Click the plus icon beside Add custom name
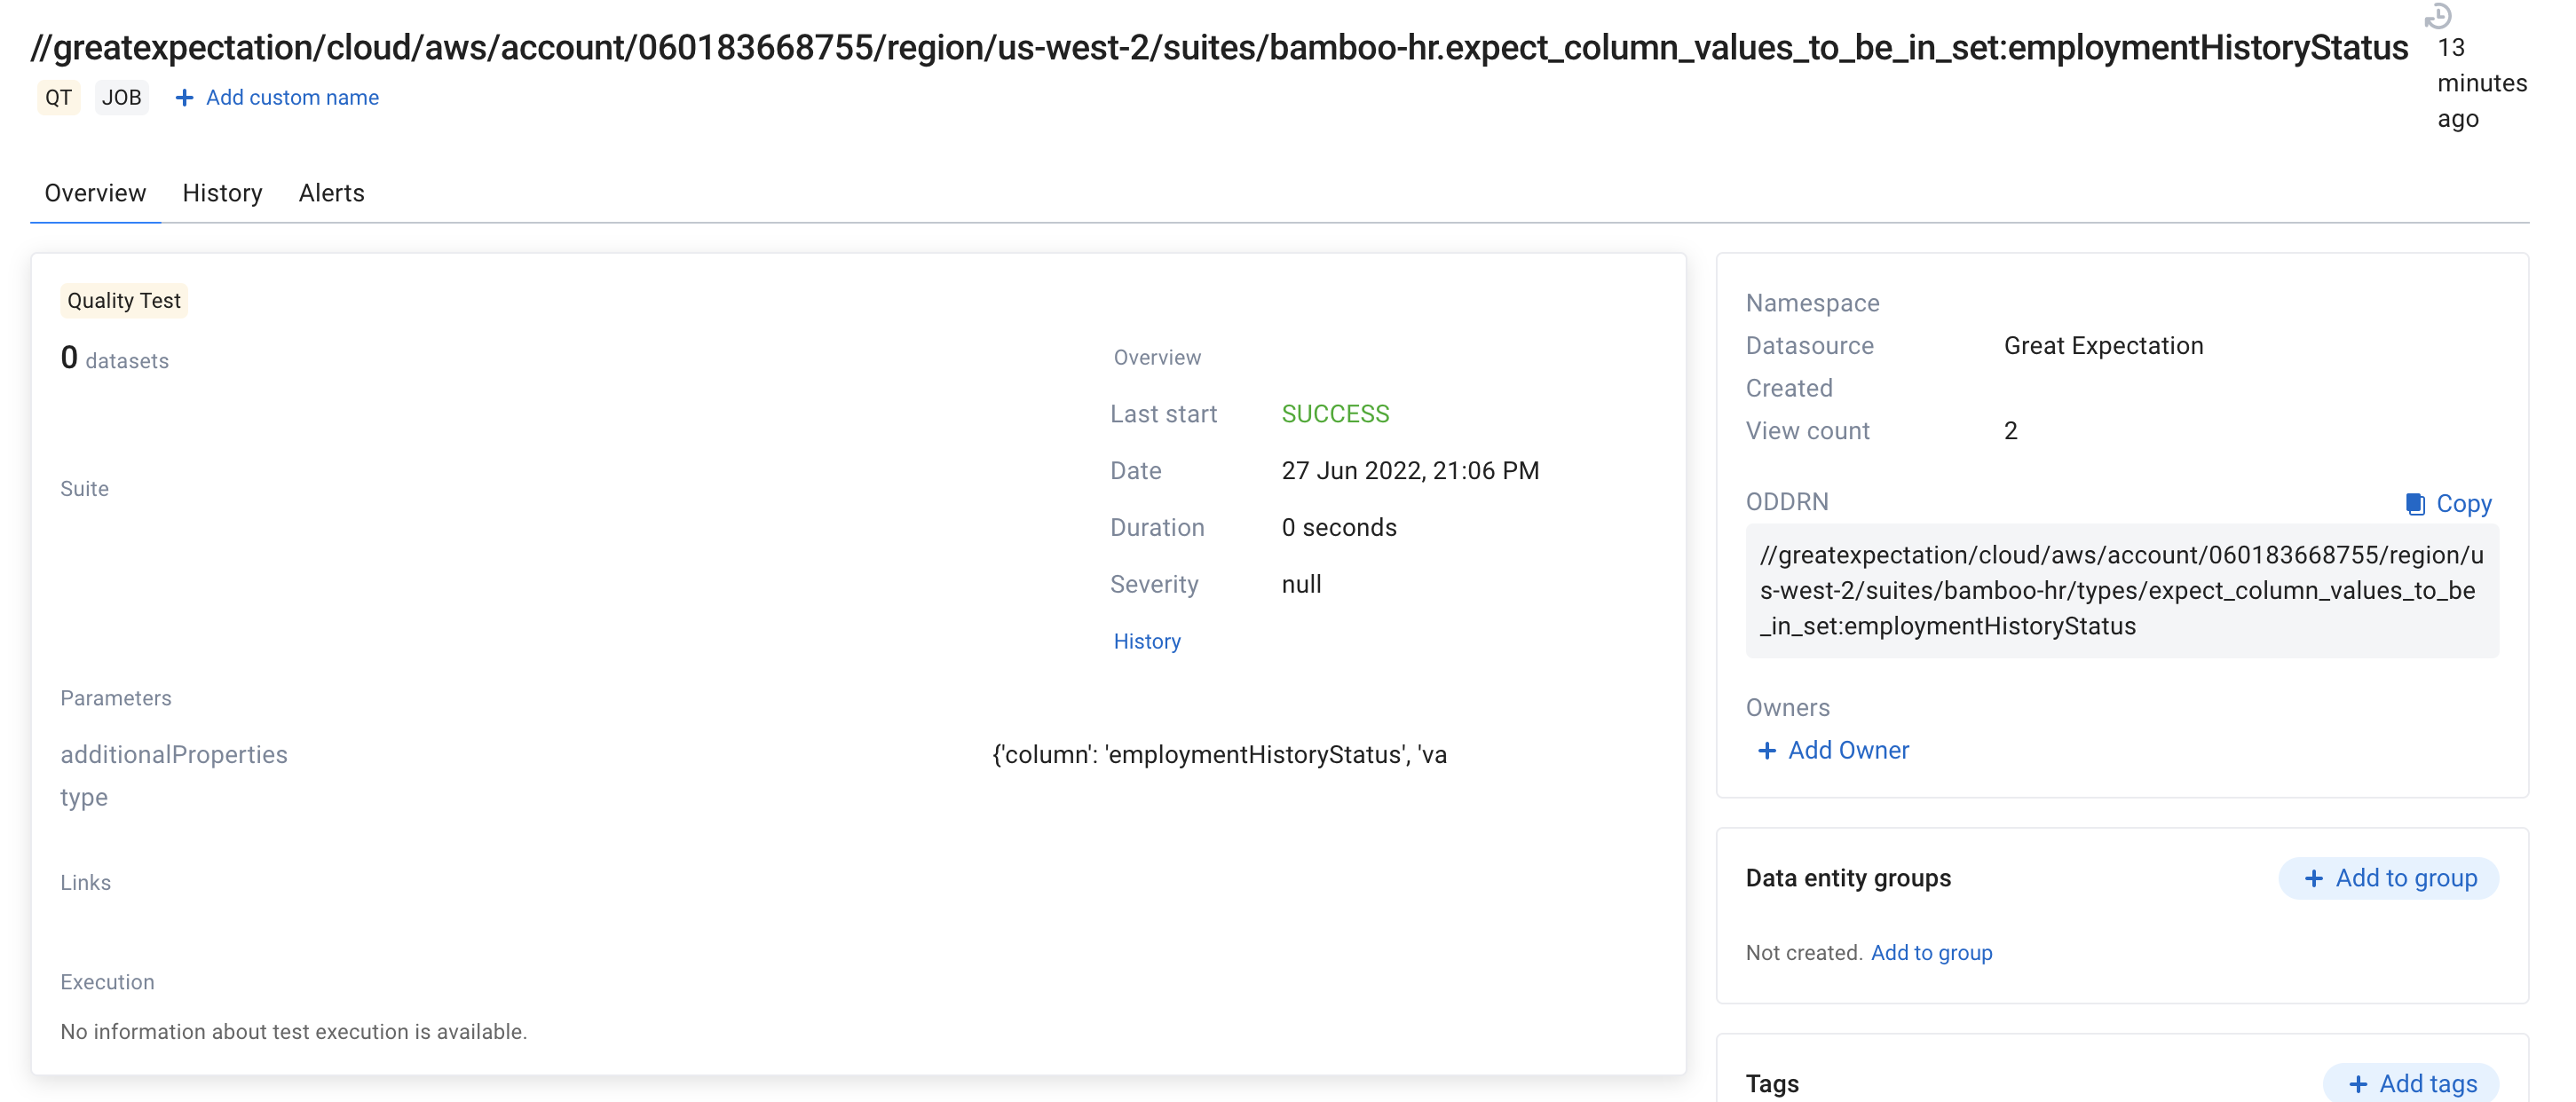The width and height of the screenshot is (2576, 1102). (184, 98)
